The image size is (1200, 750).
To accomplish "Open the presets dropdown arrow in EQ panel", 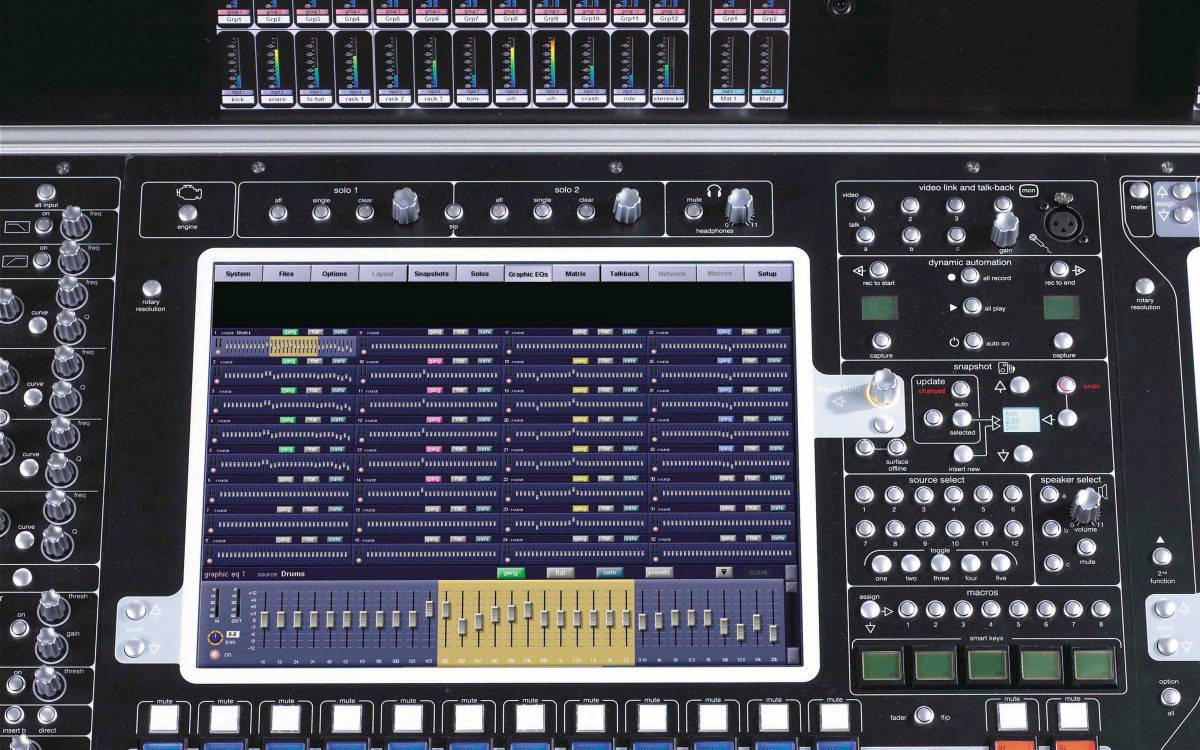I will [x=724, y=573].
